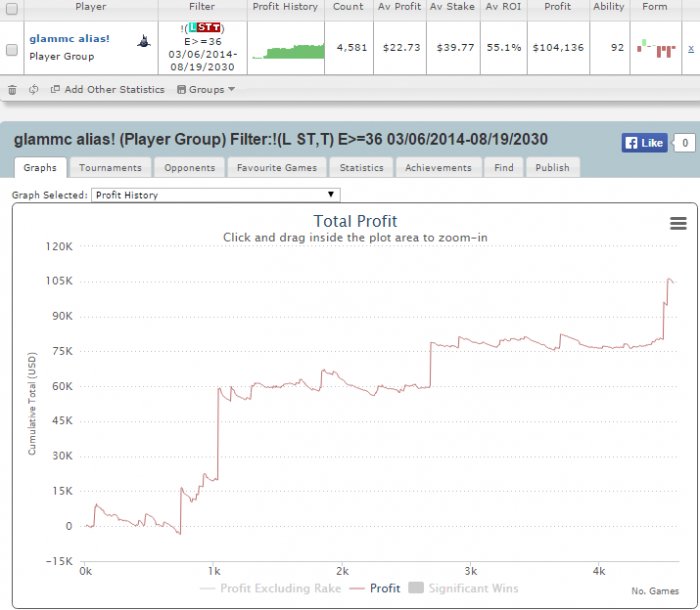This screenshot has height=610, width=700.
Task: Click the trash delete icon
Action: click(12, 90)
